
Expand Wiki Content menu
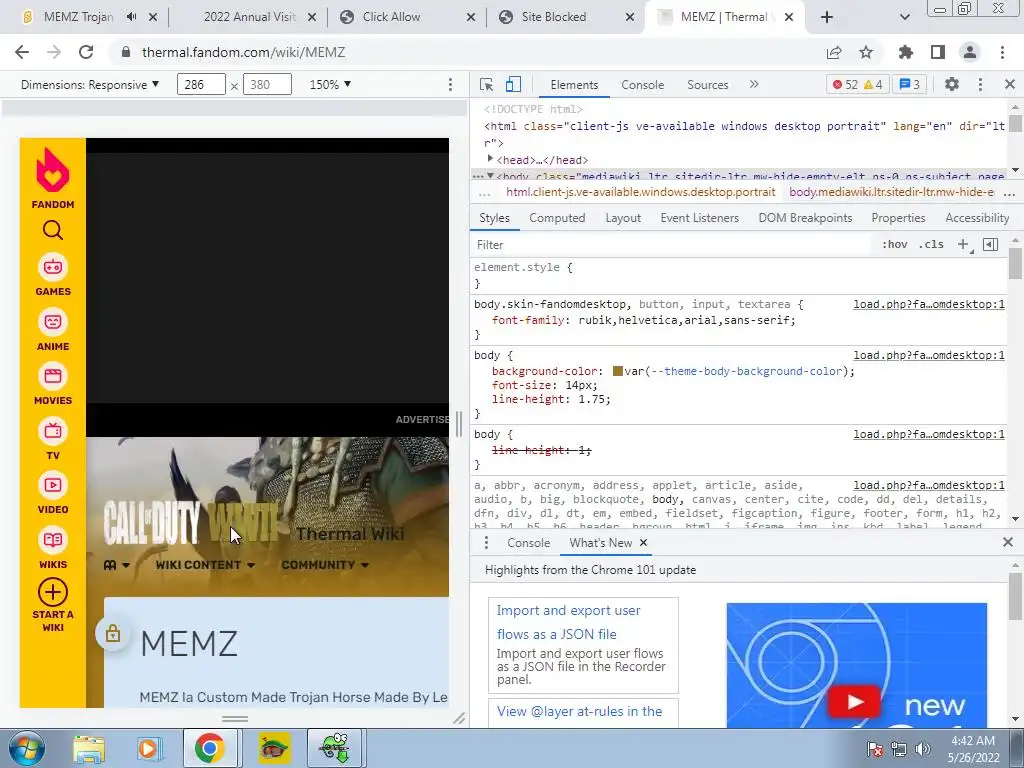[x=205, y=565]
